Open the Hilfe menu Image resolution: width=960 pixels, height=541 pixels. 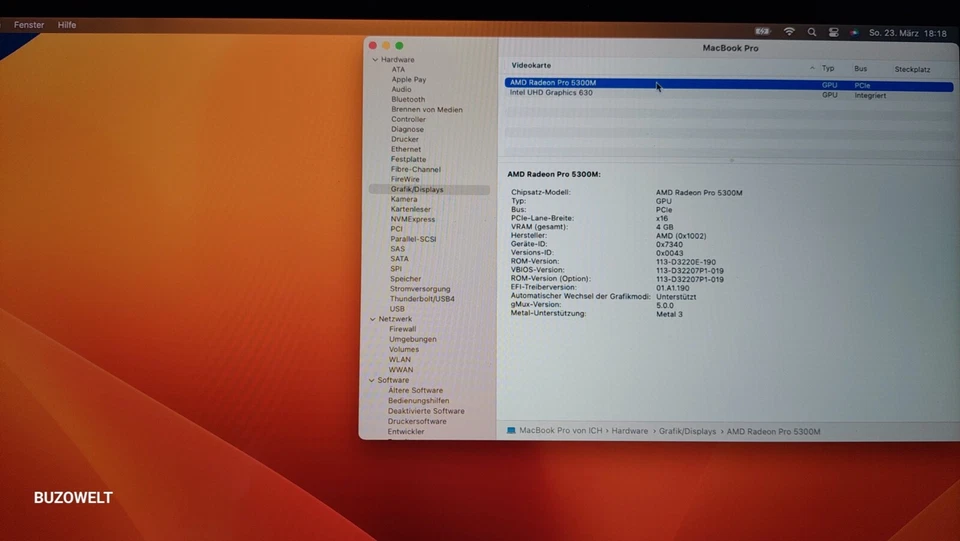click(67, 25)
